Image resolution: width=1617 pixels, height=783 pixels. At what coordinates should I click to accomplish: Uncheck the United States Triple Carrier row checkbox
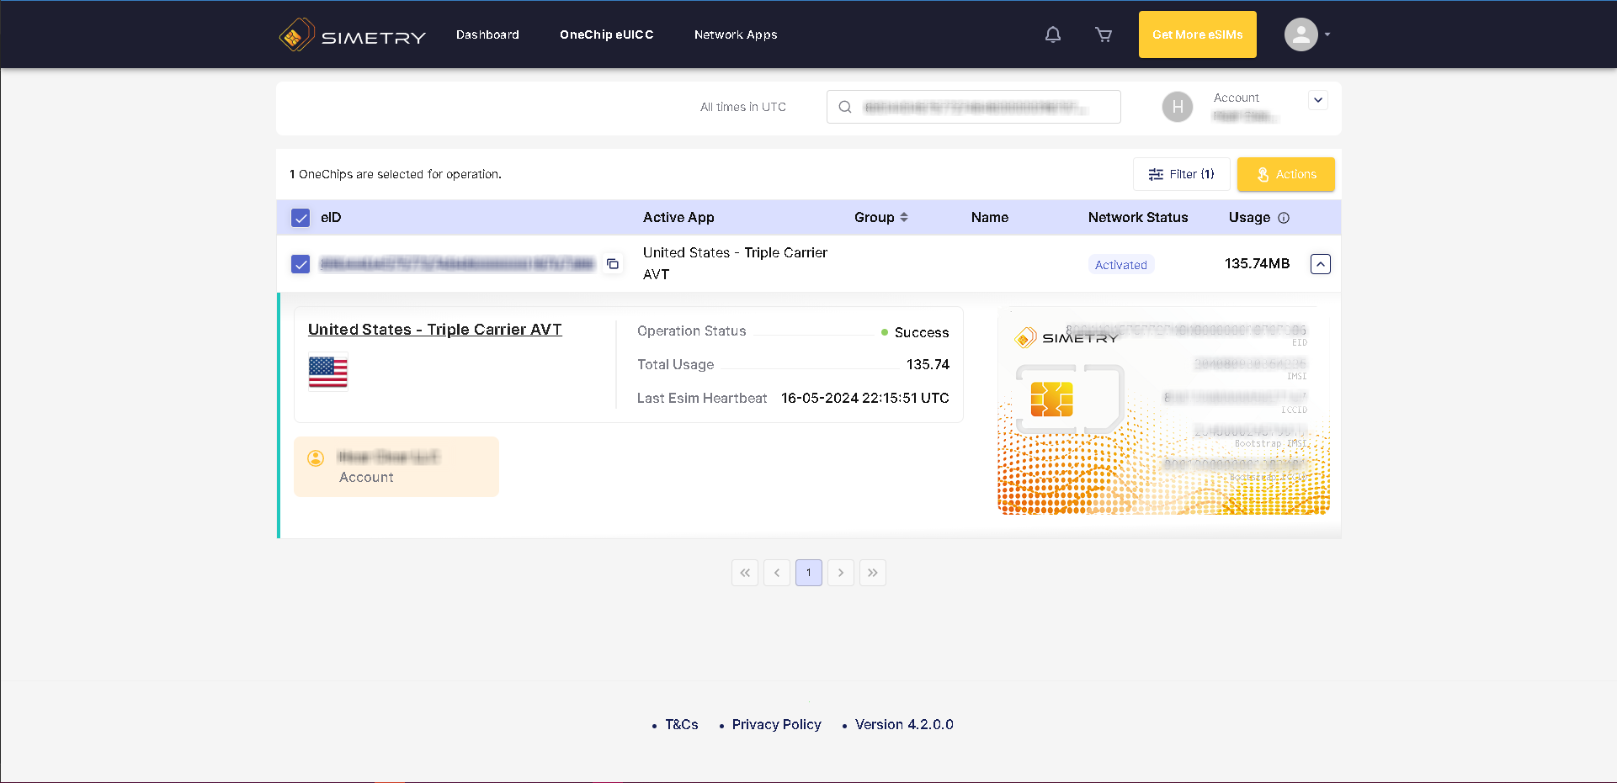(300, 264)
